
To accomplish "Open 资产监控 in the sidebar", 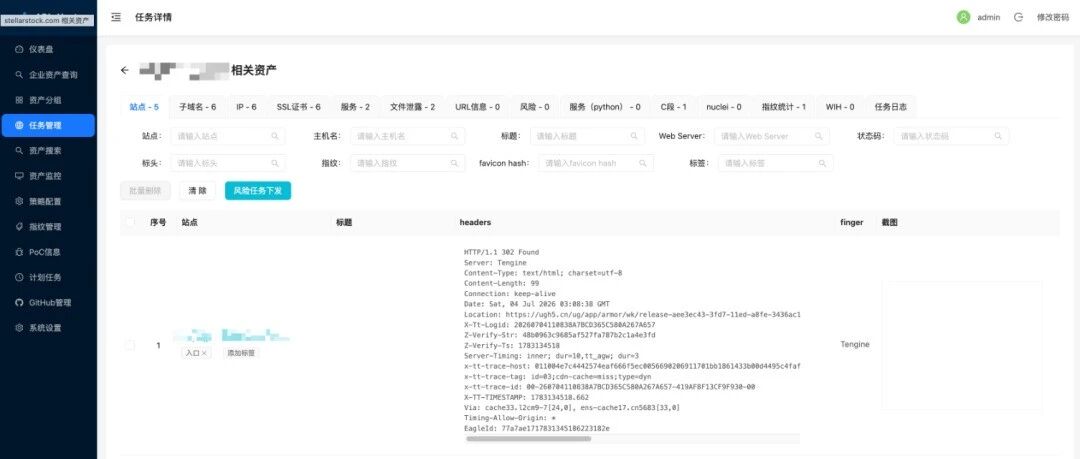I will tap(48, 176).
